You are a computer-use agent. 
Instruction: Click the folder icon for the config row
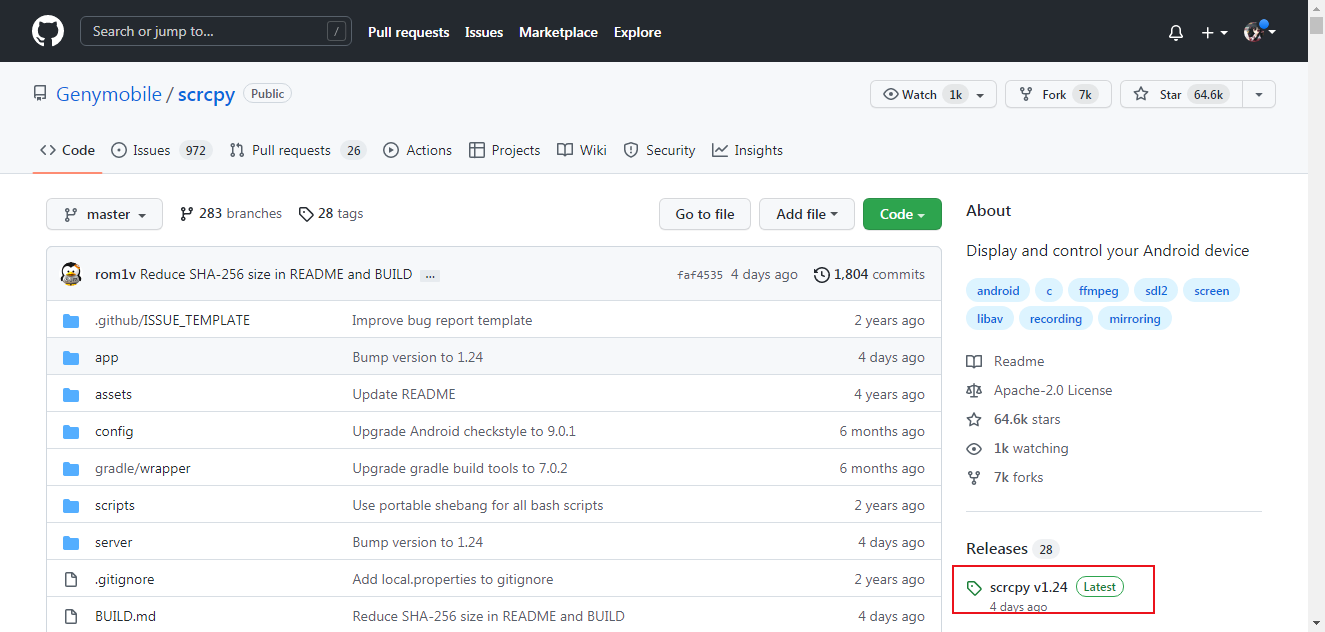coord(71,431)
